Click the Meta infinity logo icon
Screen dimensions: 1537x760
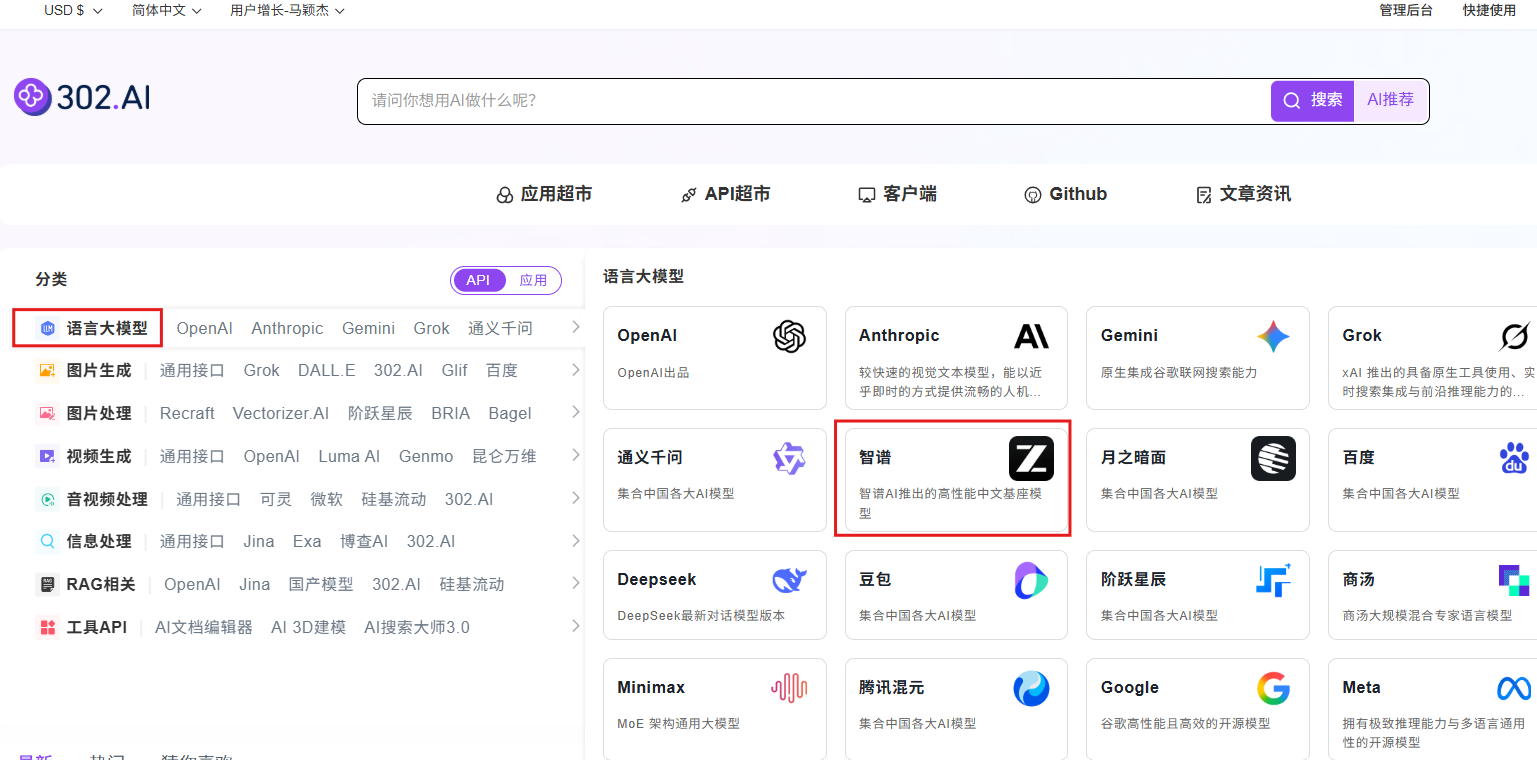click(x=1514, y=688)
